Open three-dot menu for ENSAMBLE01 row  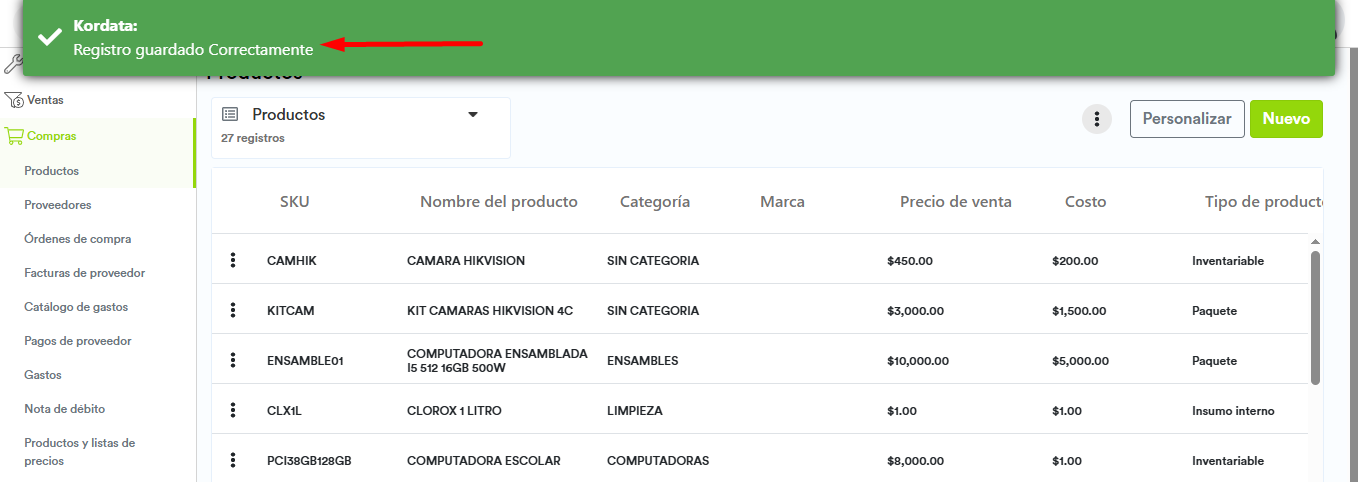click(233, 360)
